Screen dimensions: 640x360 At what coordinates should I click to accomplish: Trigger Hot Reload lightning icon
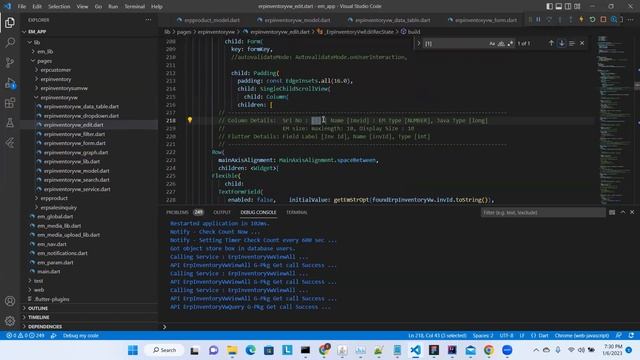point(581,20)
